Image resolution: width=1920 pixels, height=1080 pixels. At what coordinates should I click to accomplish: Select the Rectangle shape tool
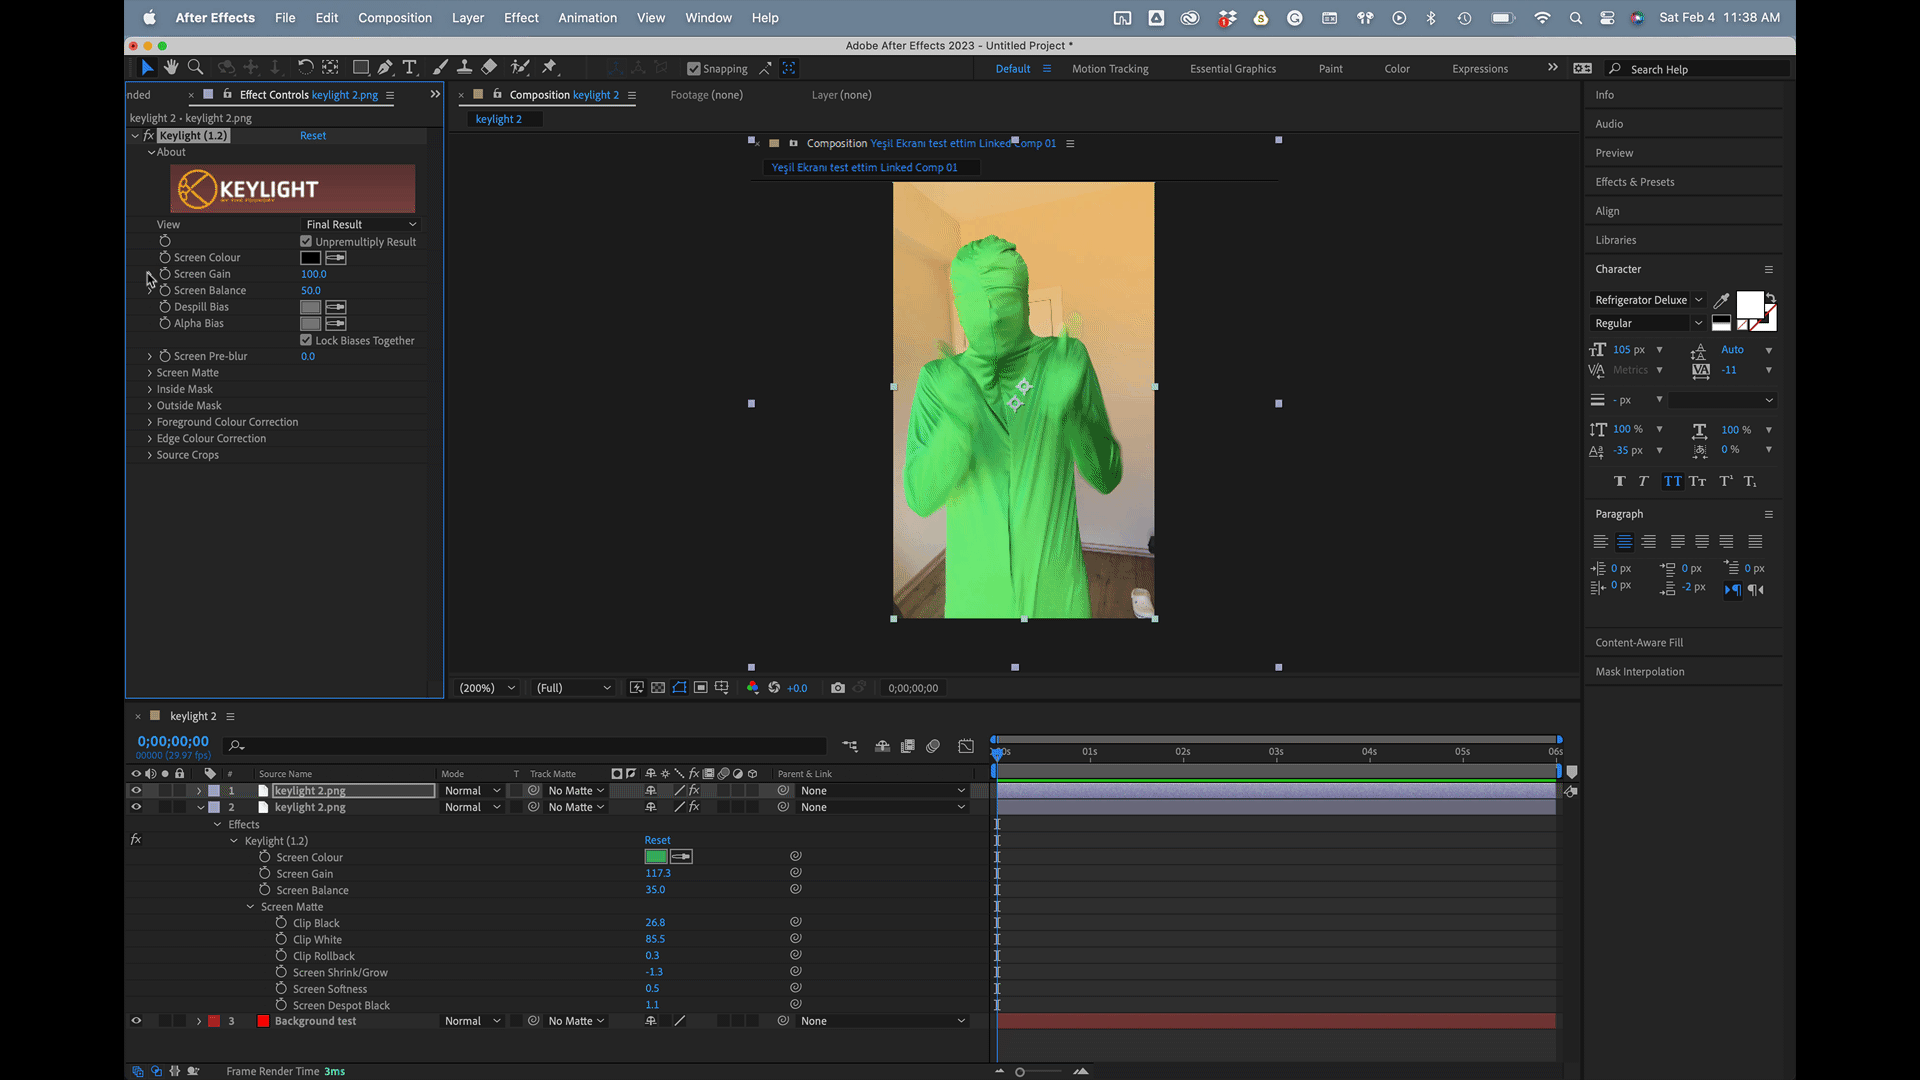pyautogui.click(x=361, y=67)
